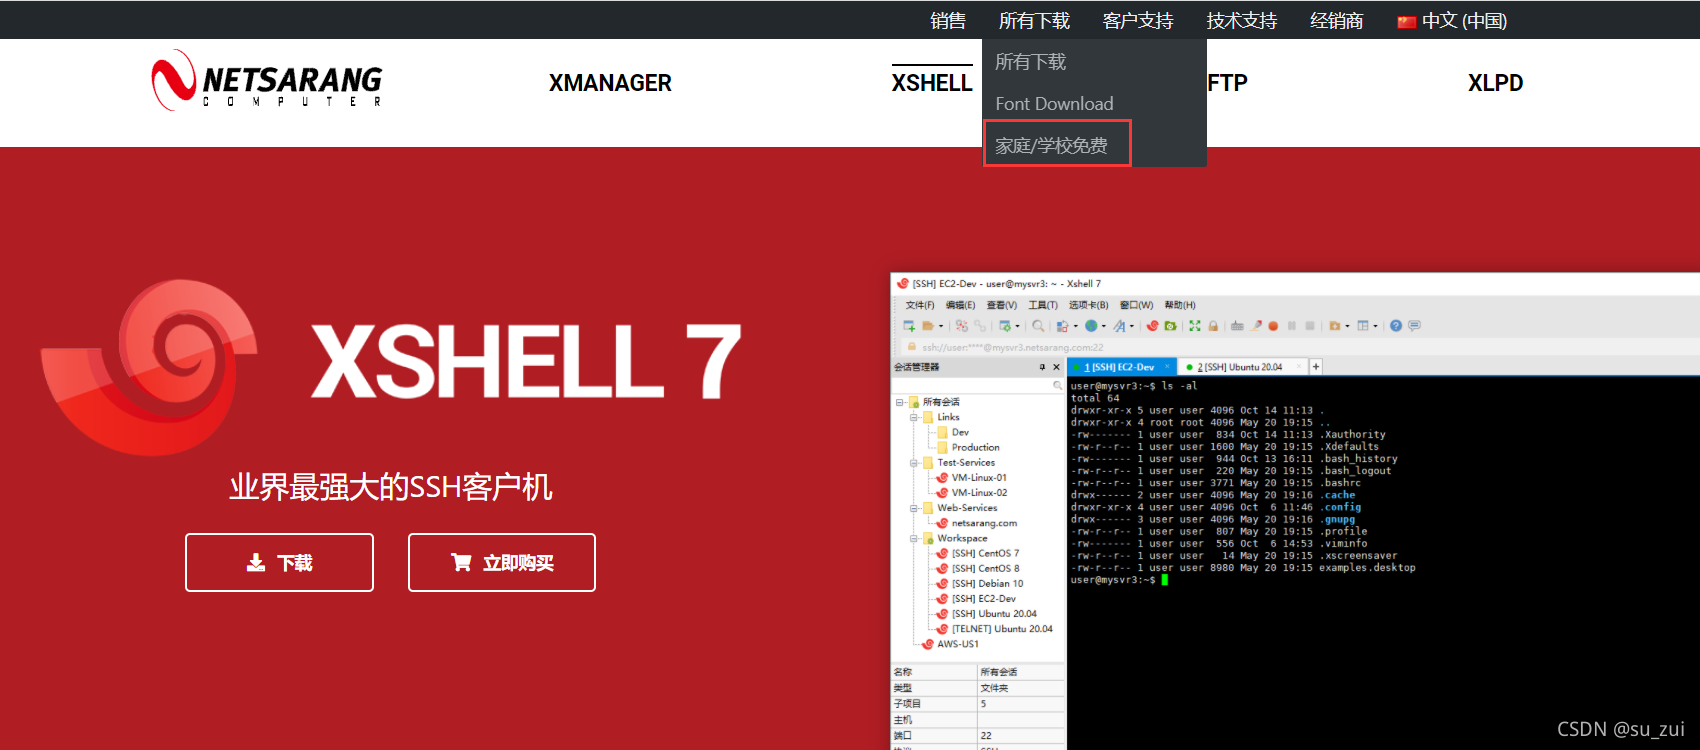Click 客户支持 in top navigation
Screen dimensions: 1700x750
[x=1138, y=21]
